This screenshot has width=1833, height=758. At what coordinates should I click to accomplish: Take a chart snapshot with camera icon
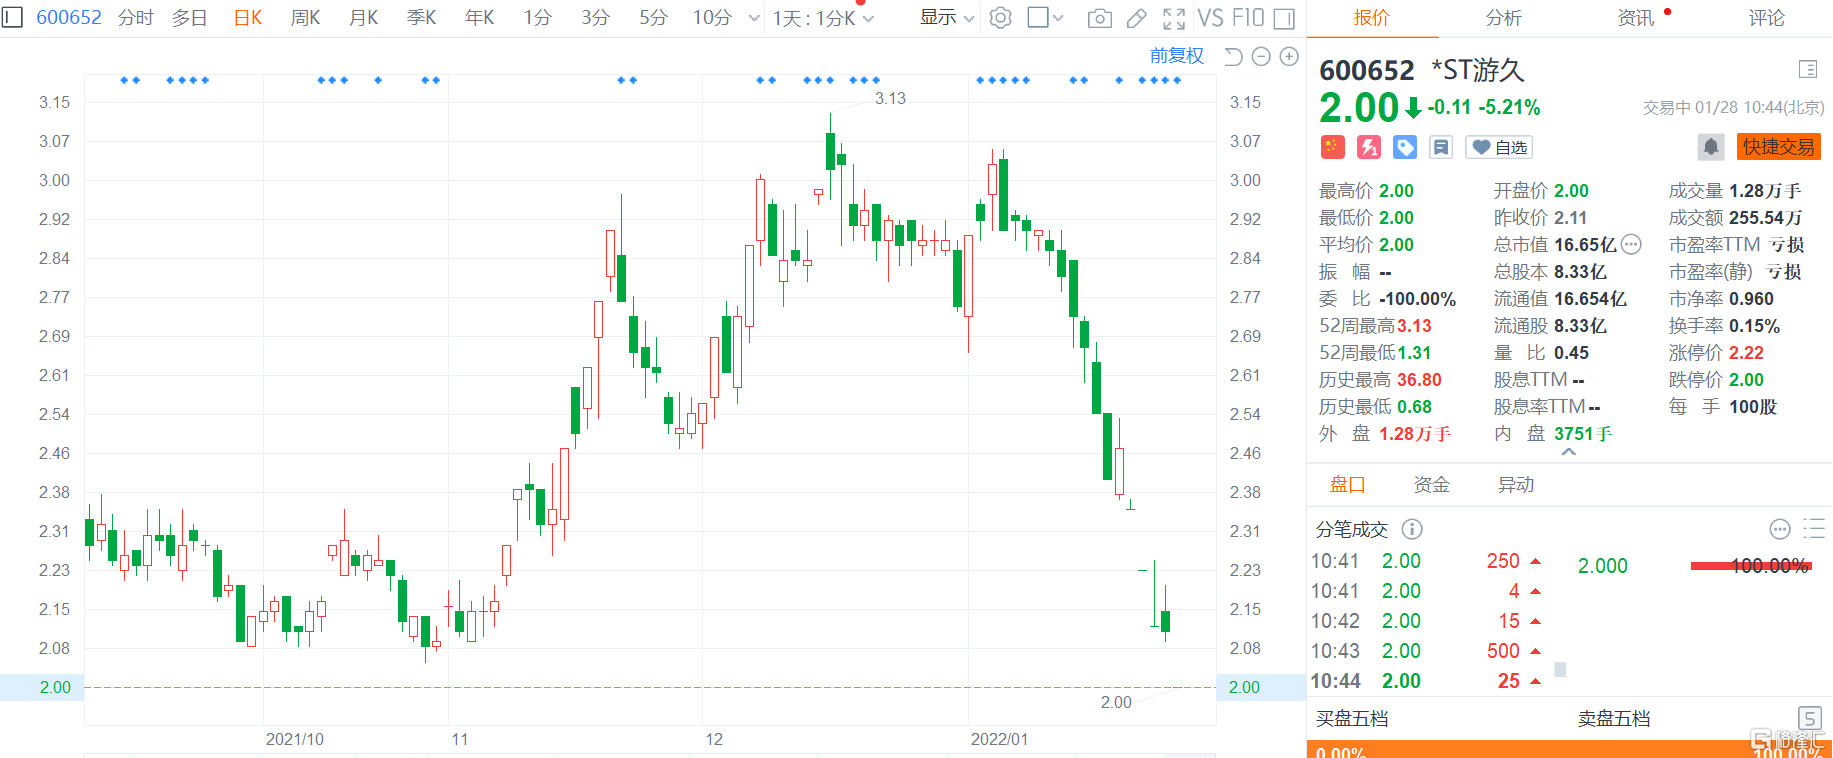[x=1099, y=18]
